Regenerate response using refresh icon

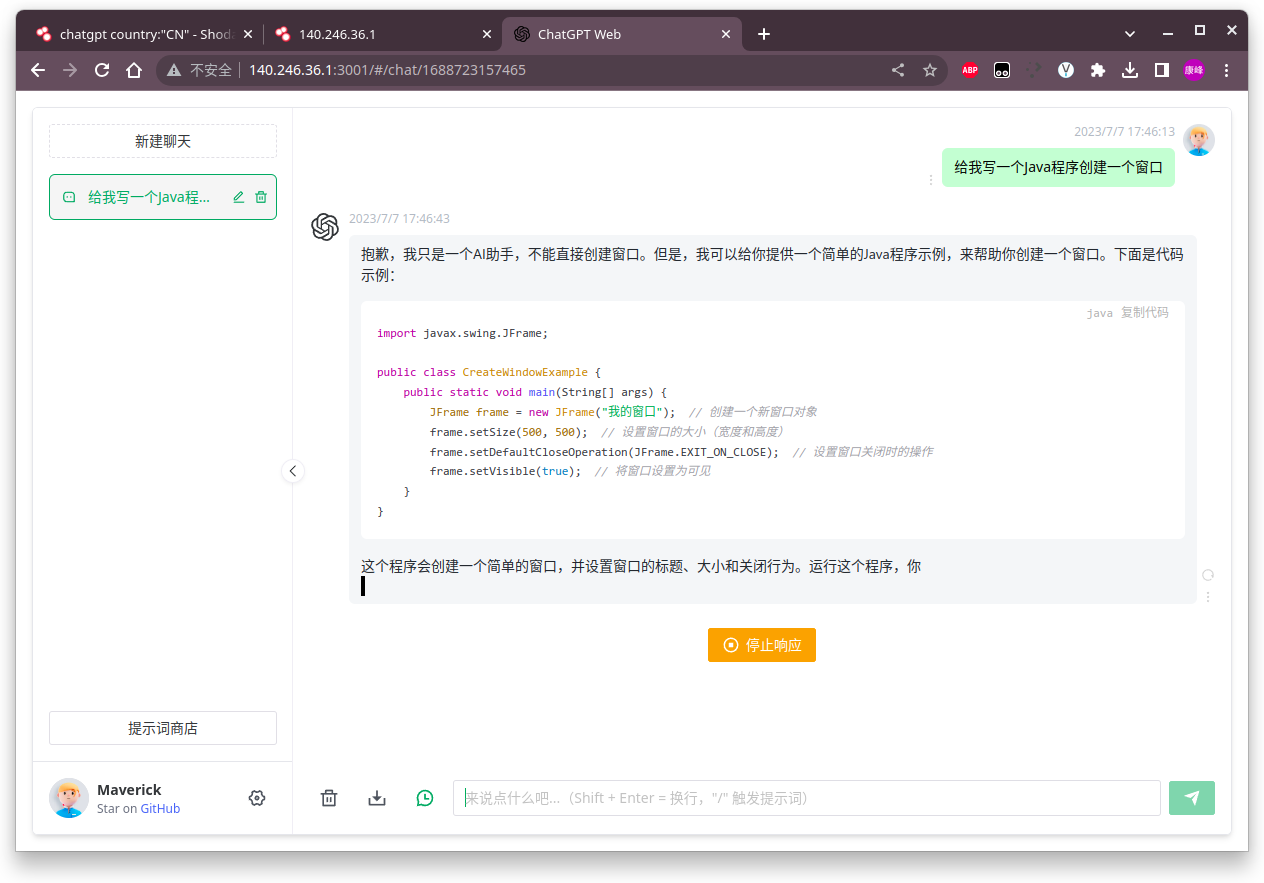click(x=1208, y=575)
